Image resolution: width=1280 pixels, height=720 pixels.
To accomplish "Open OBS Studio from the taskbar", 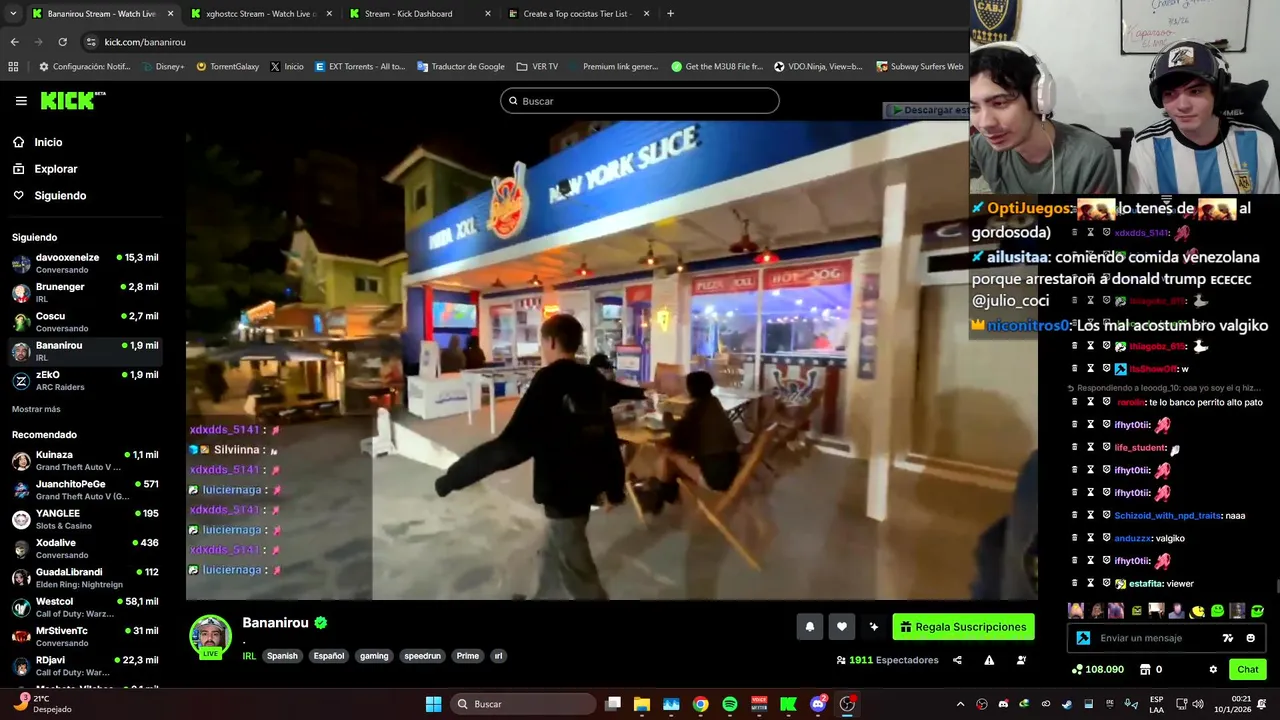I will 847,704.
